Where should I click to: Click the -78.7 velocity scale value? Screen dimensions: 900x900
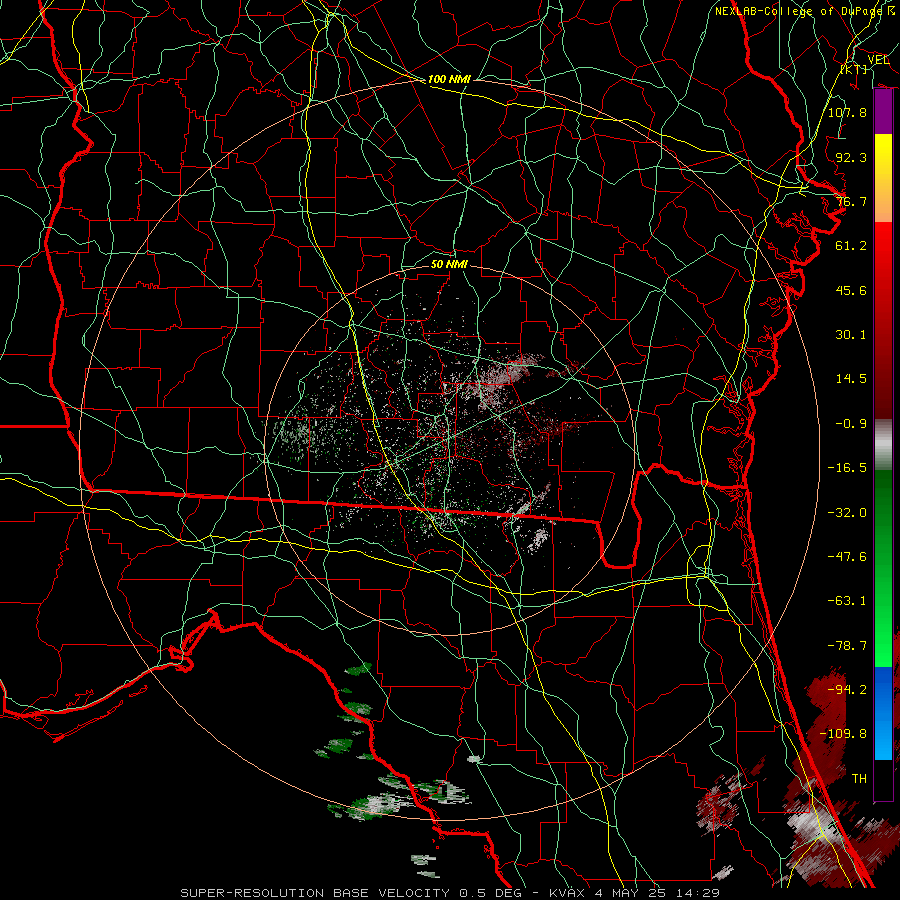click(x=847, y=646)
